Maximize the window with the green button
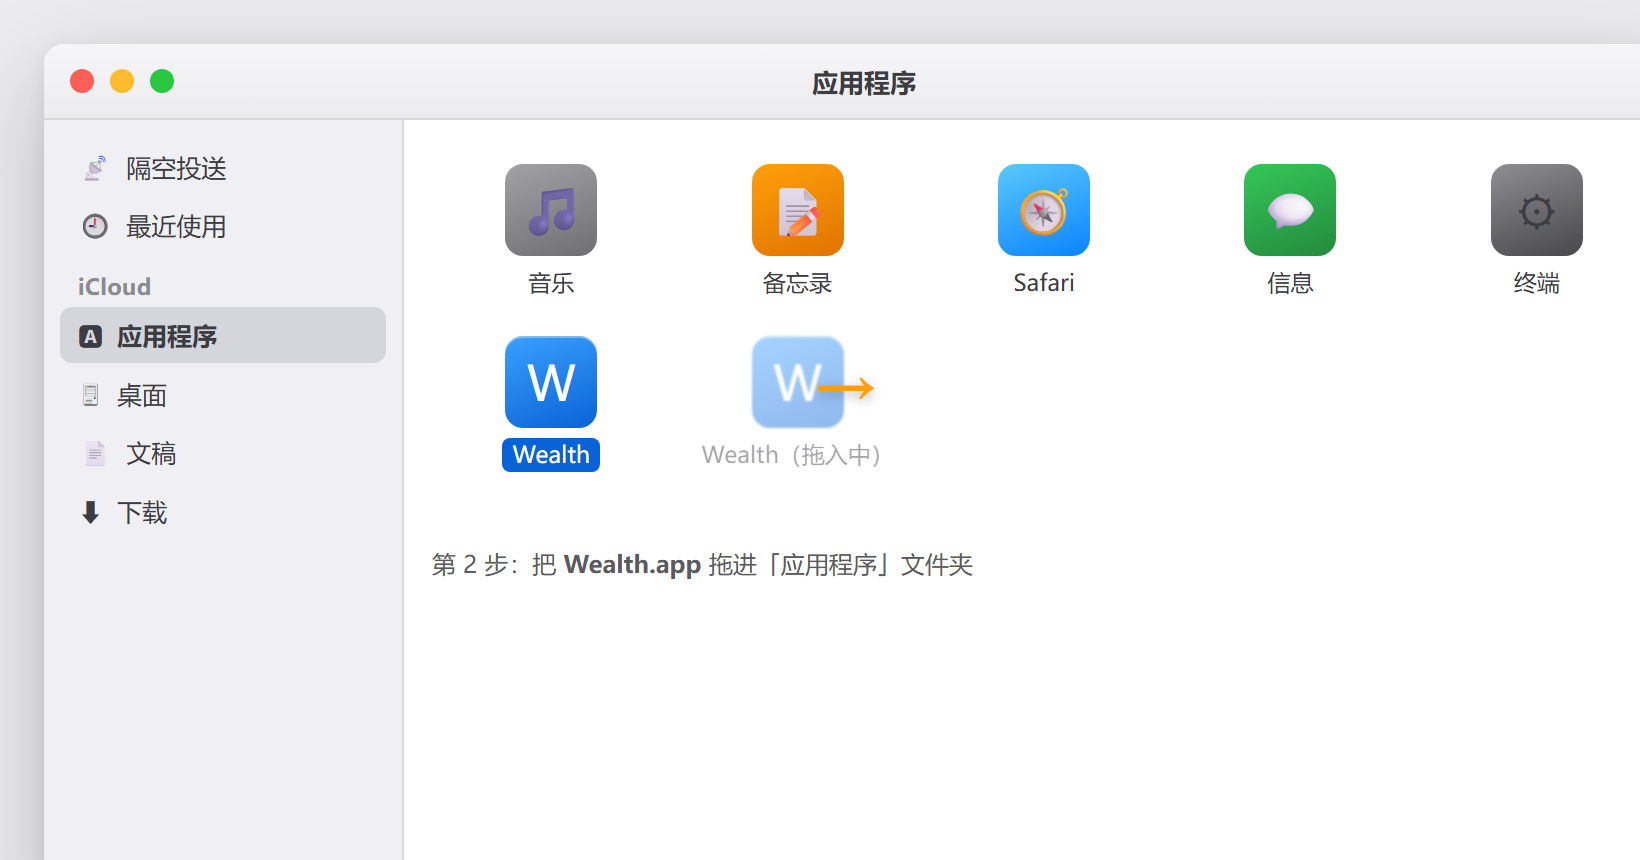 click(162, 81)
